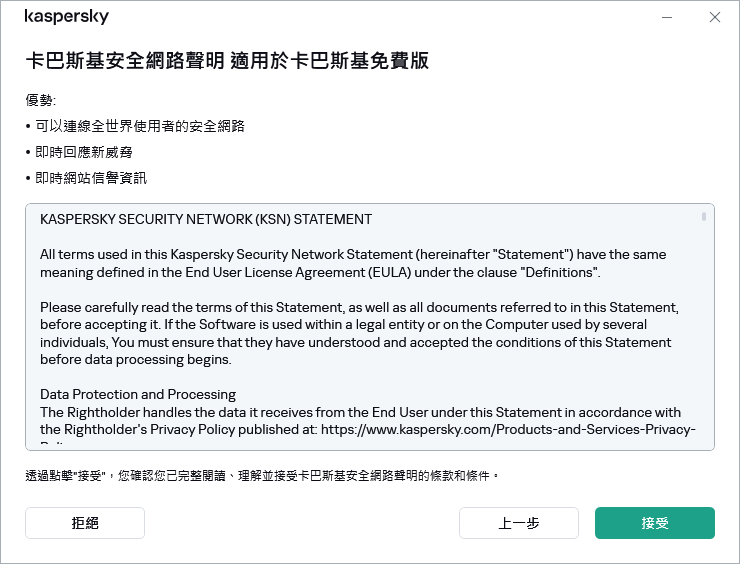Click the 透過點擊"接受" confirmation notice
Screen dimensions: 740x564
pos(261,475)
